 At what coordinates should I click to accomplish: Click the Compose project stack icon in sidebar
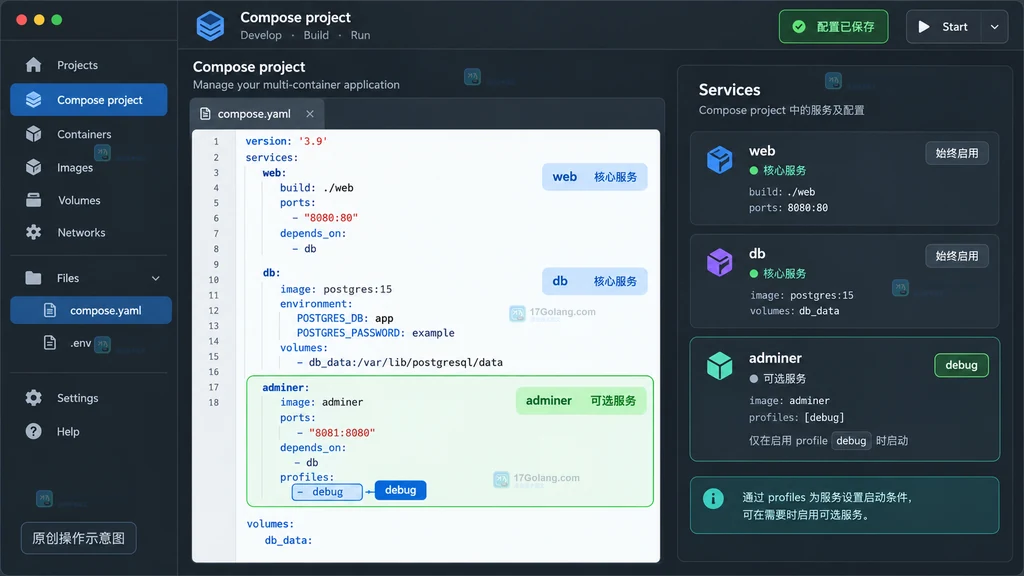(x=33, y=100)
